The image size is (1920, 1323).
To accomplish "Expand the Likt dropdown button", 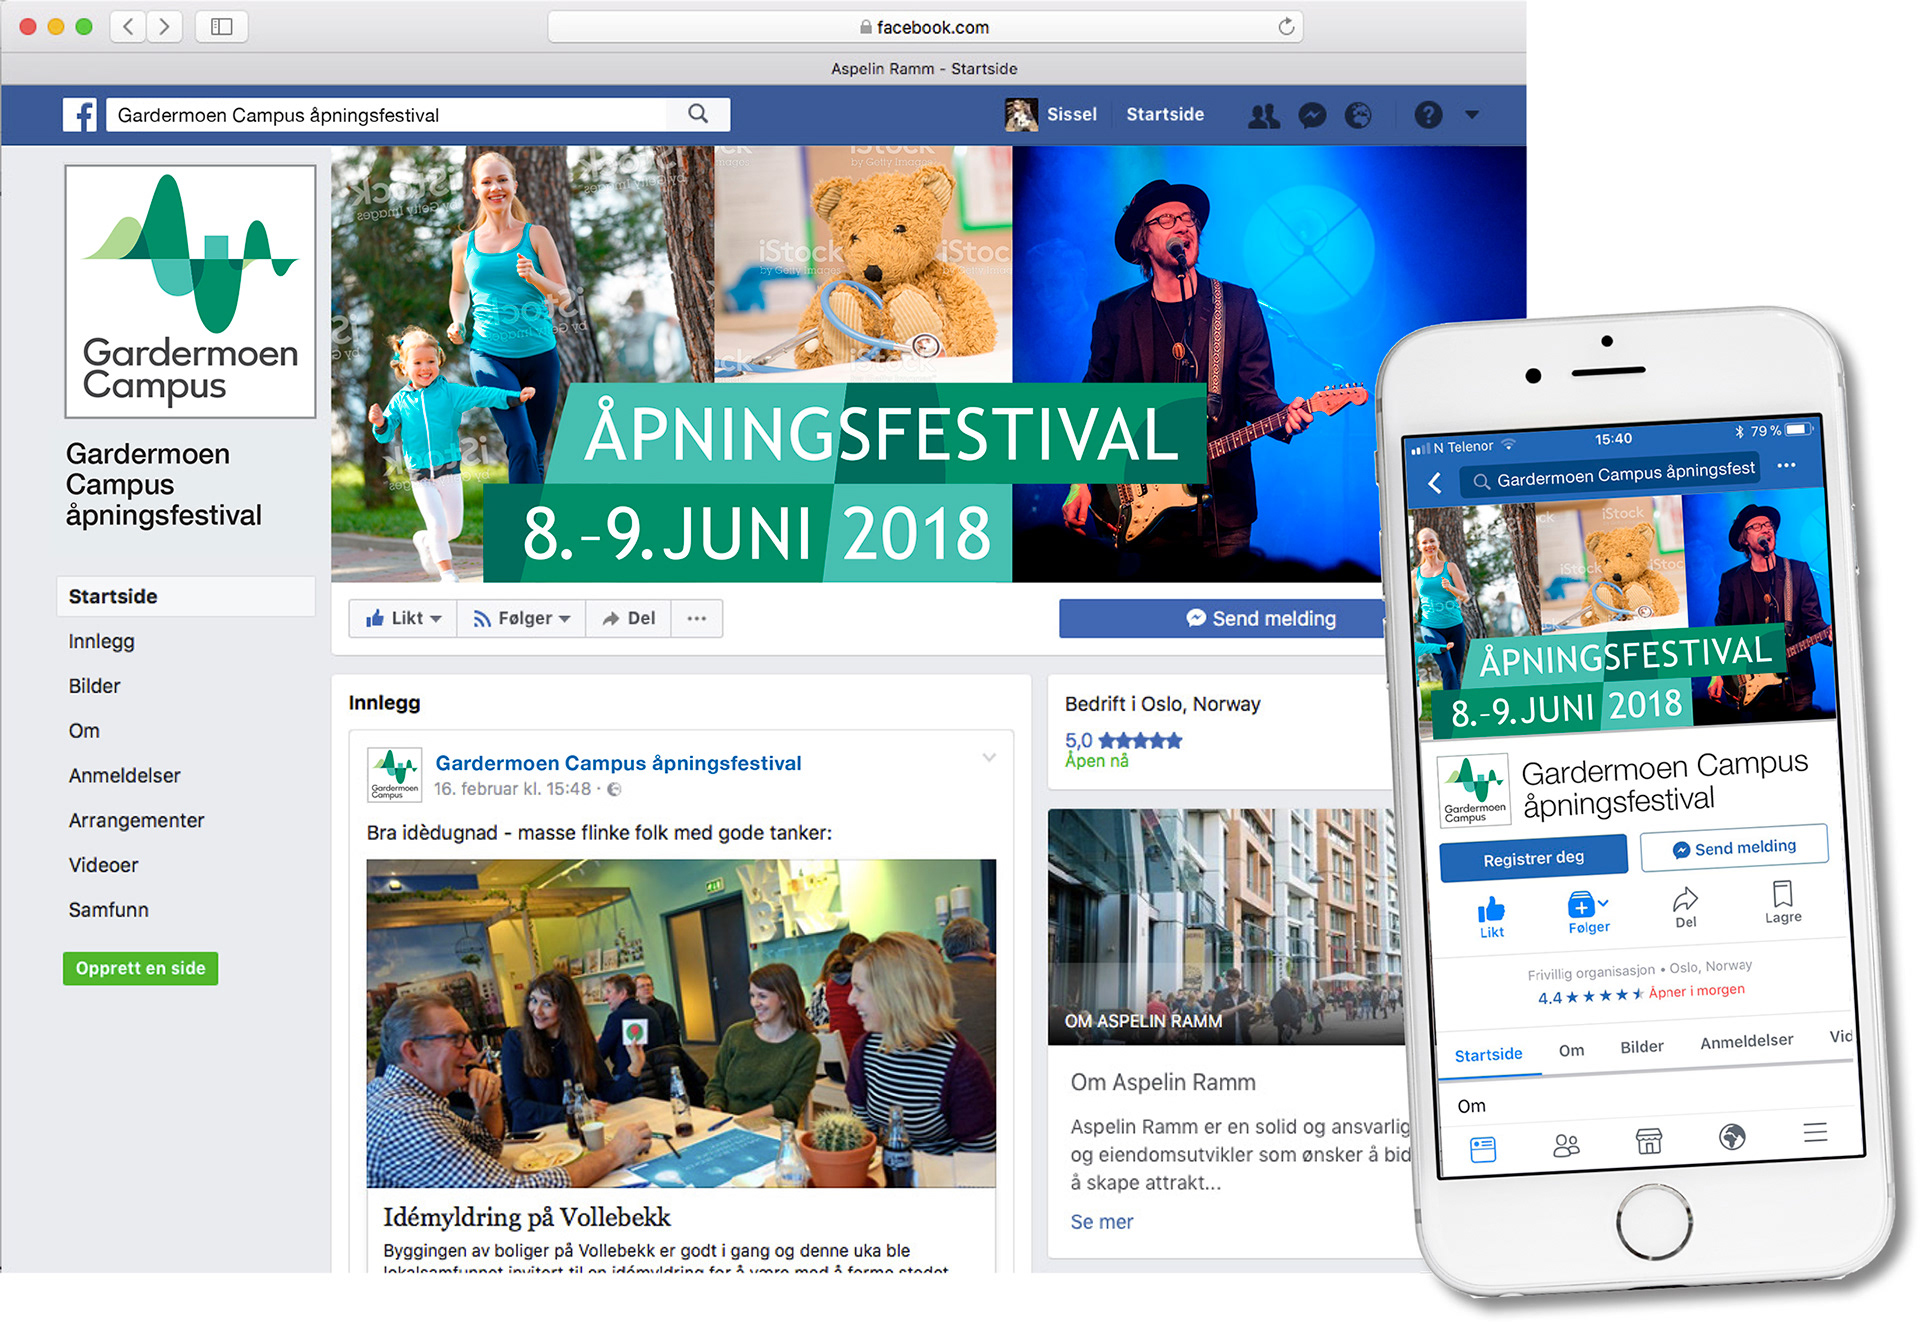I will 403,618.
